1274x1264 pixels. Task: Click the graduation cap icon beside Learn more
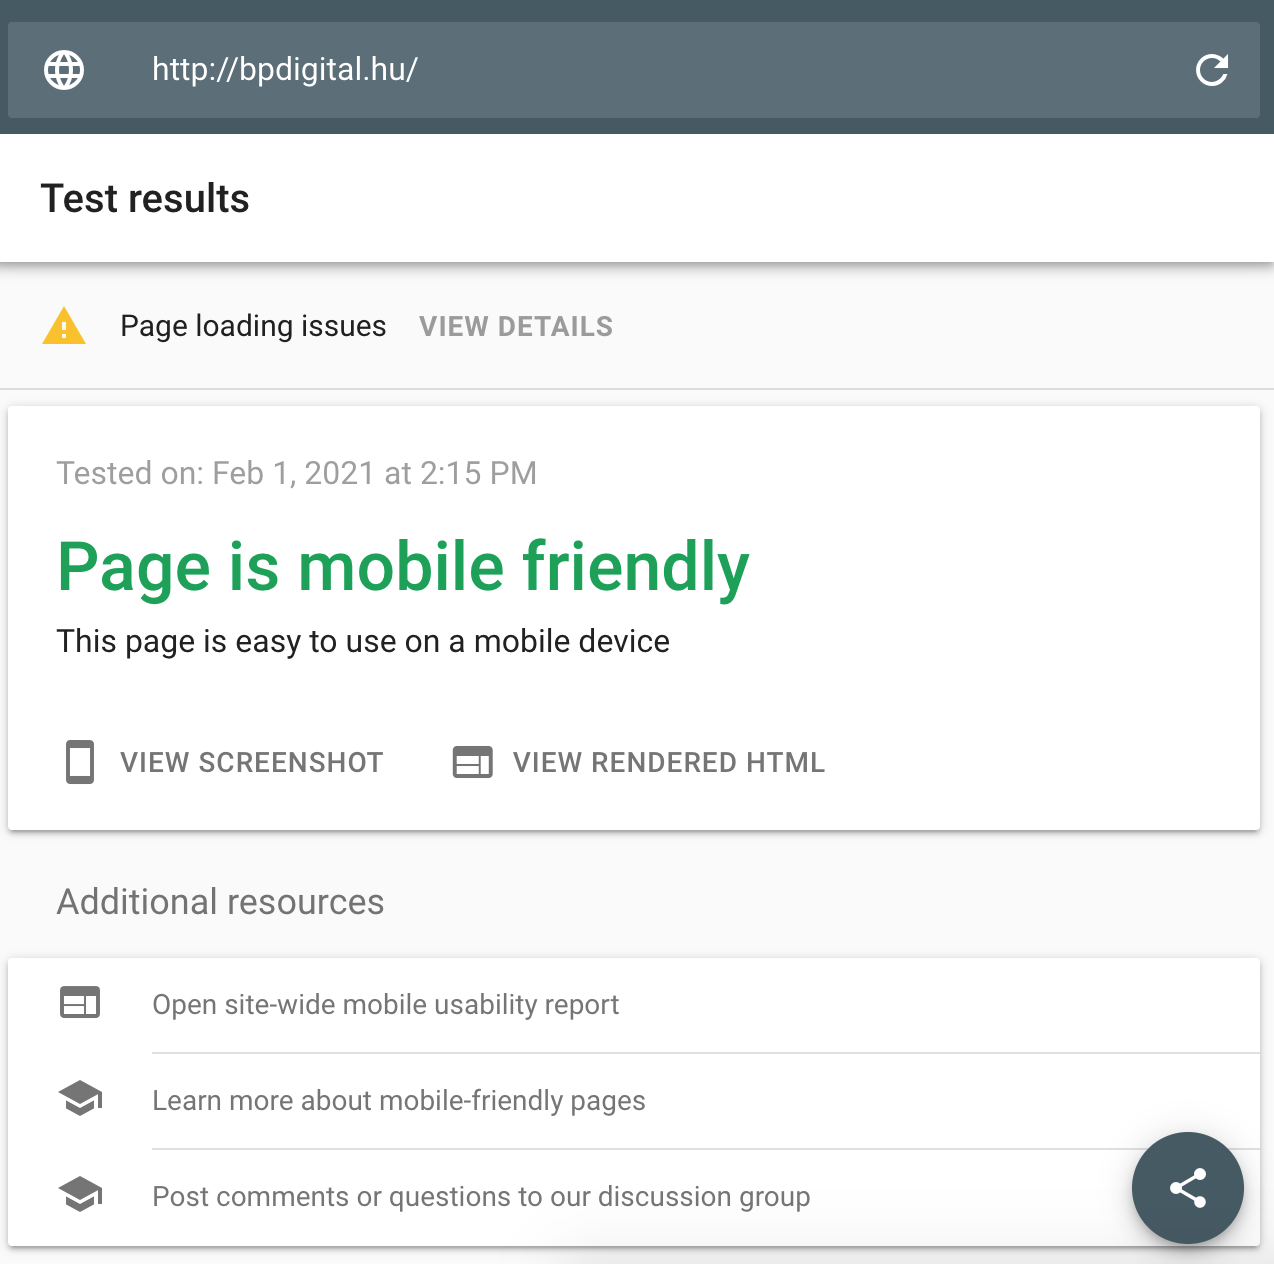(80, 1098)
